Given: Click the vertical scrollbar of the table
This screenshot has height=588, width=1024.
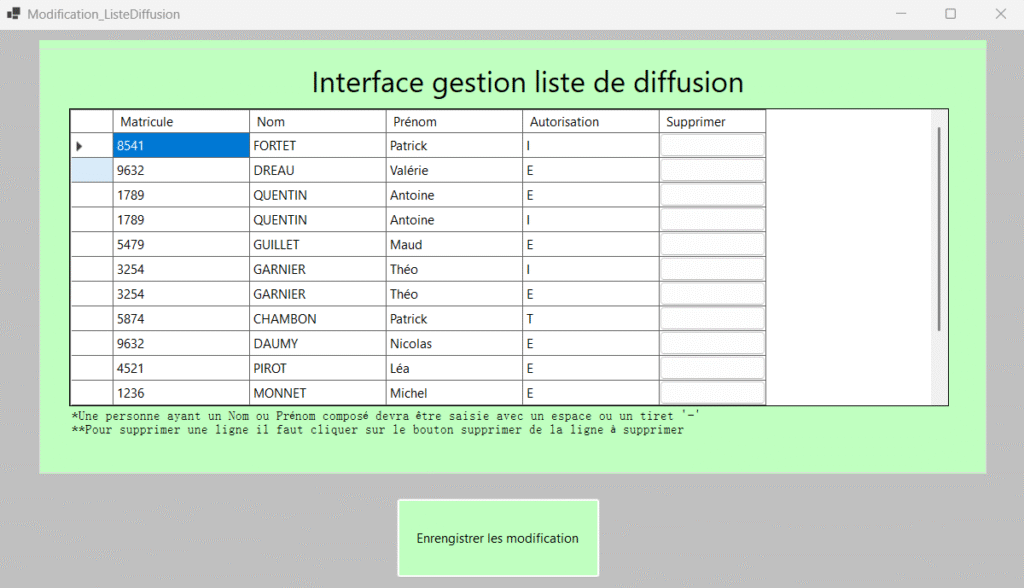Looking at the screenshot, I should tap(938, 230).
